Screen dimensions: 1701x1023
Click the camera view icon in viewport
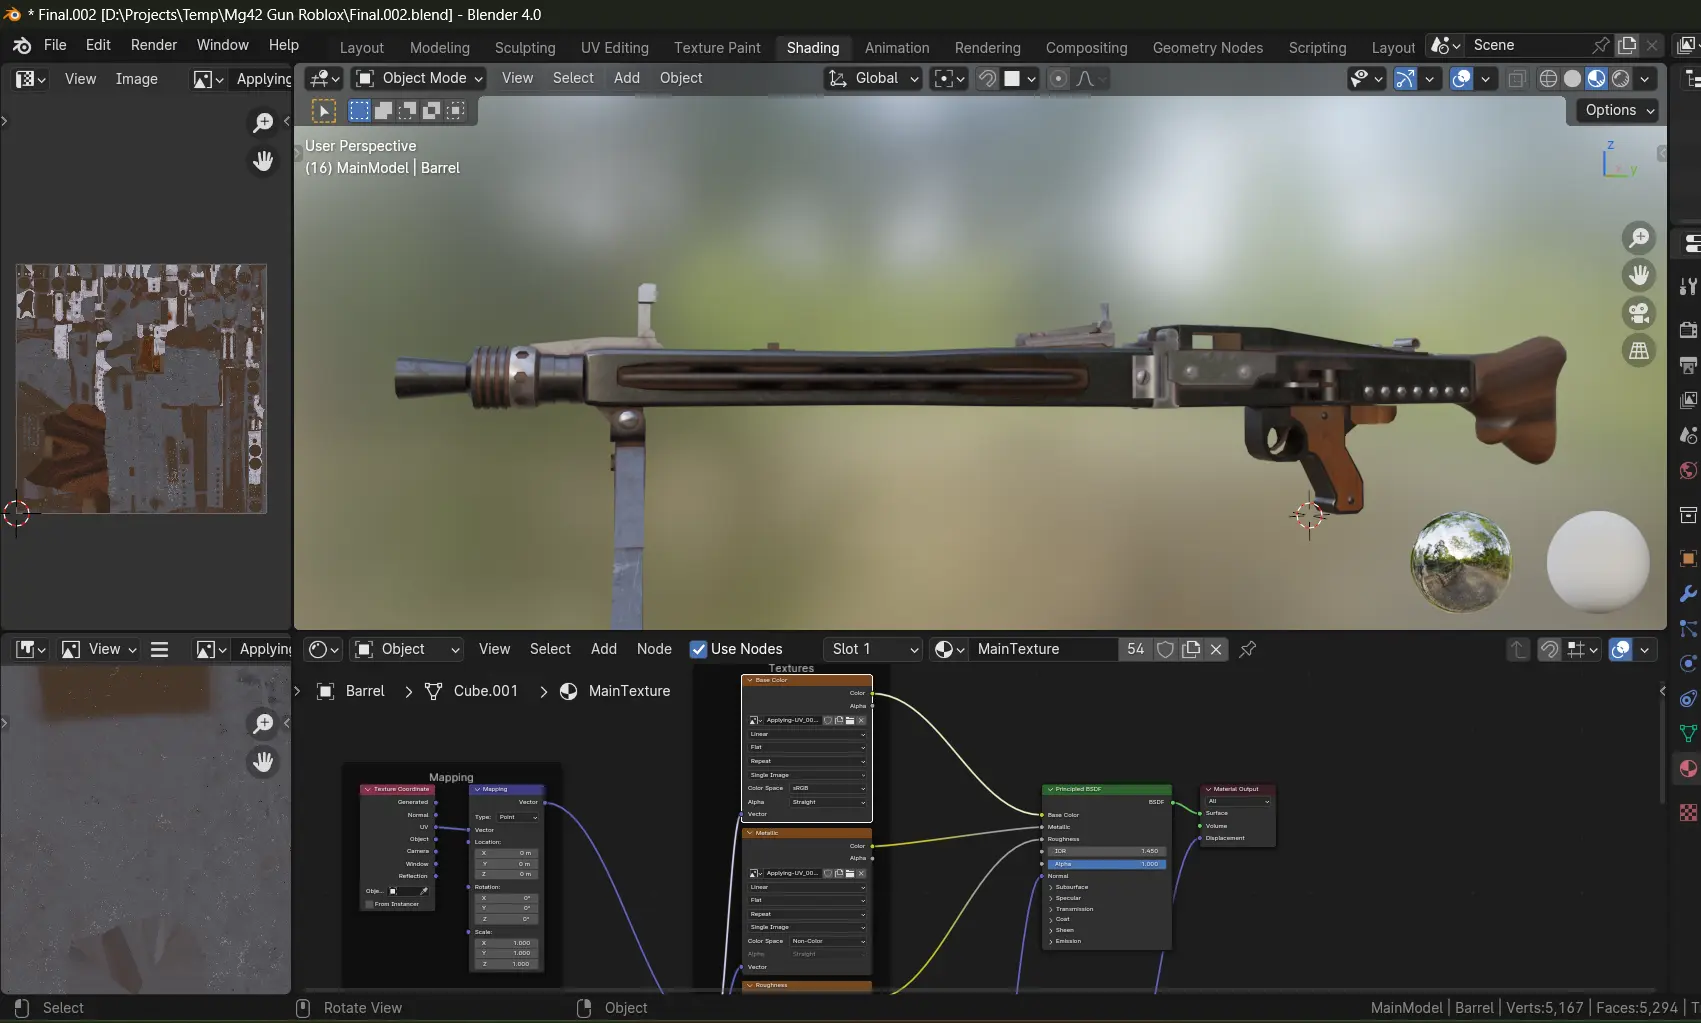point(1638,313)
